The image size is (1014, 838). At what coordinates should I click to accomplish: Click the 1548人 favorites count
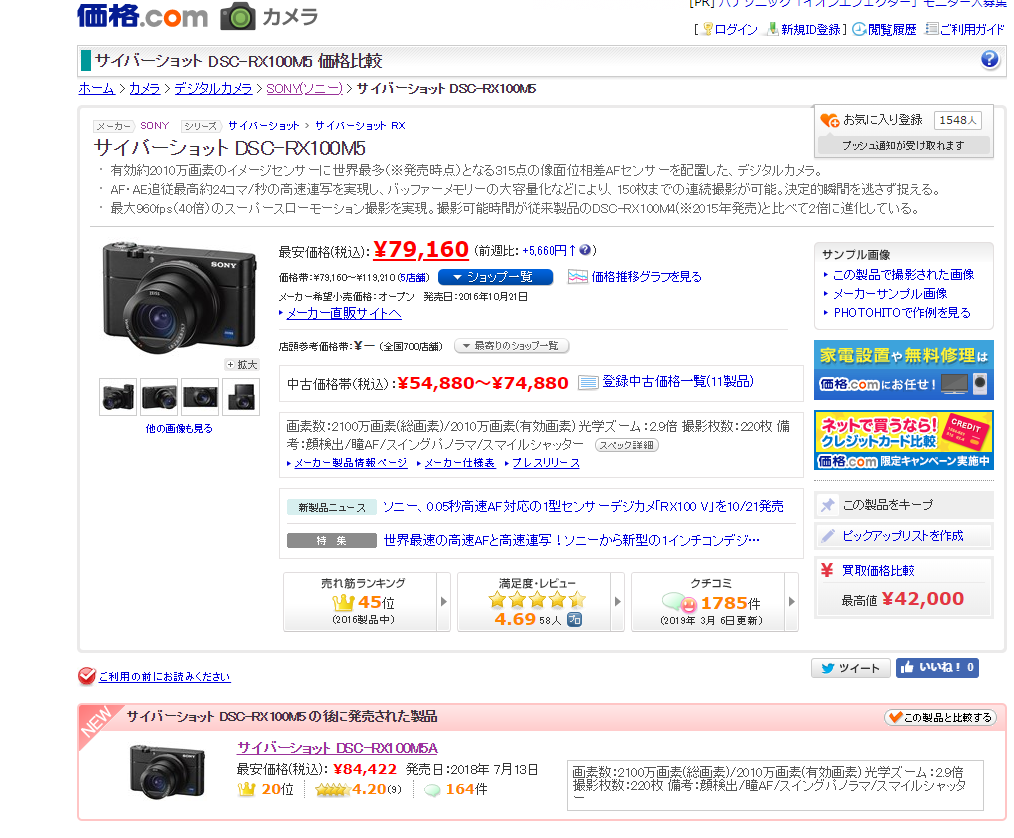[957, 120]
